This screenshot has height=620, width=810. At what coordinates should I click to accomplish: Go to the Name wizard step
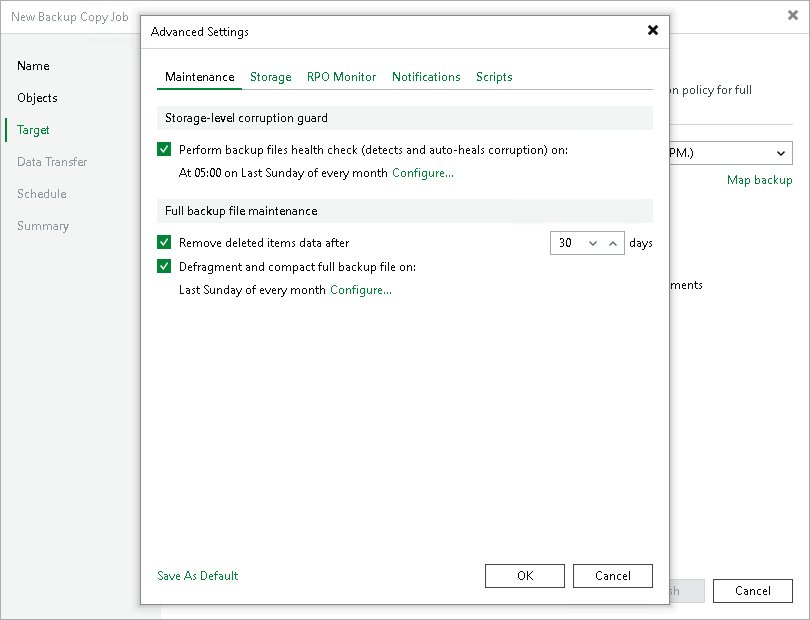click(x=34, y=66)
